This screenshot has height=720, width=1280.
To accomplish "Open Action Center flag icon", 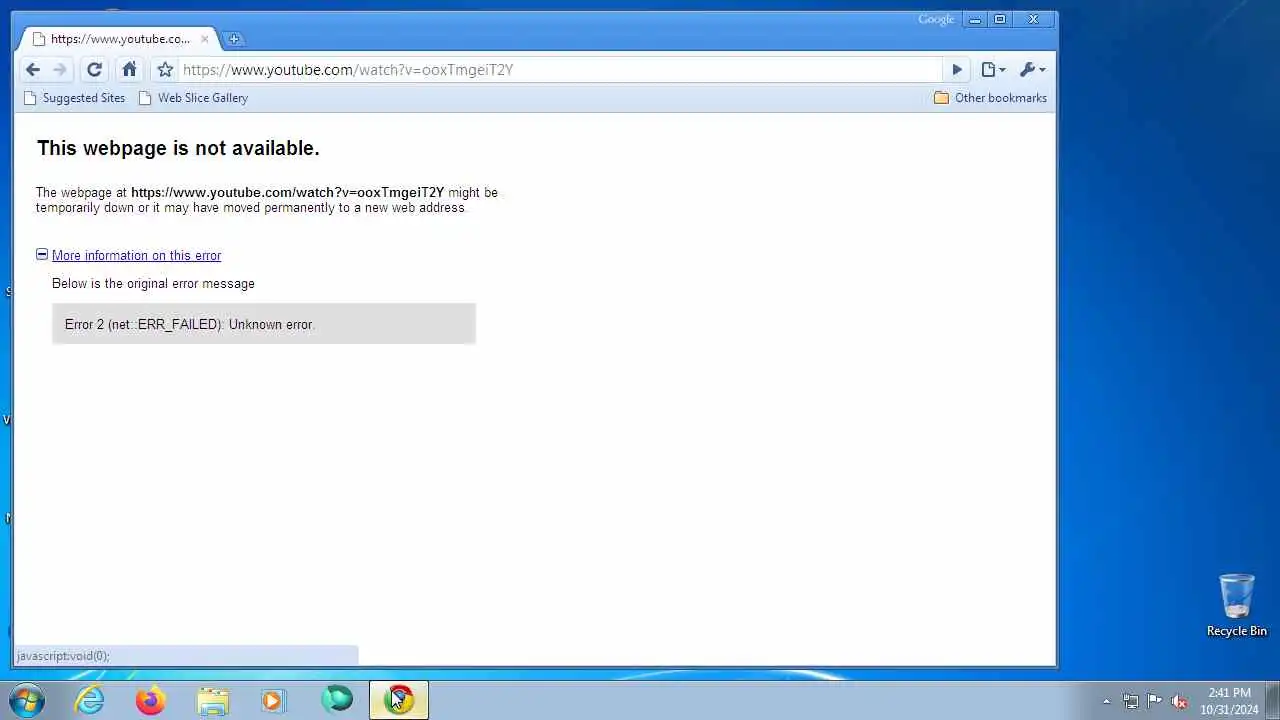I will (x=1155, y=701).
